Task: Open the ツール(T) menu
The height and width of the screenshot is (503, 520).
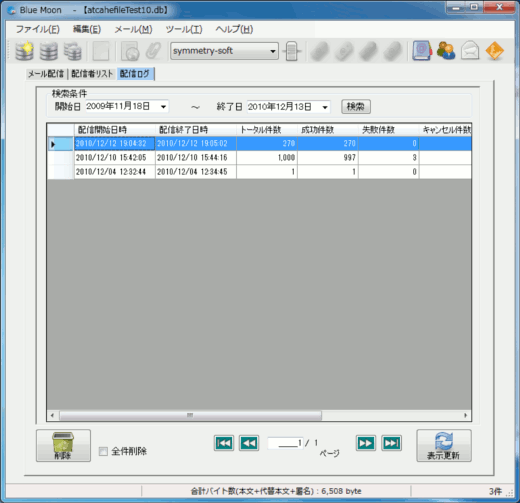Action: tap(184, 29)
